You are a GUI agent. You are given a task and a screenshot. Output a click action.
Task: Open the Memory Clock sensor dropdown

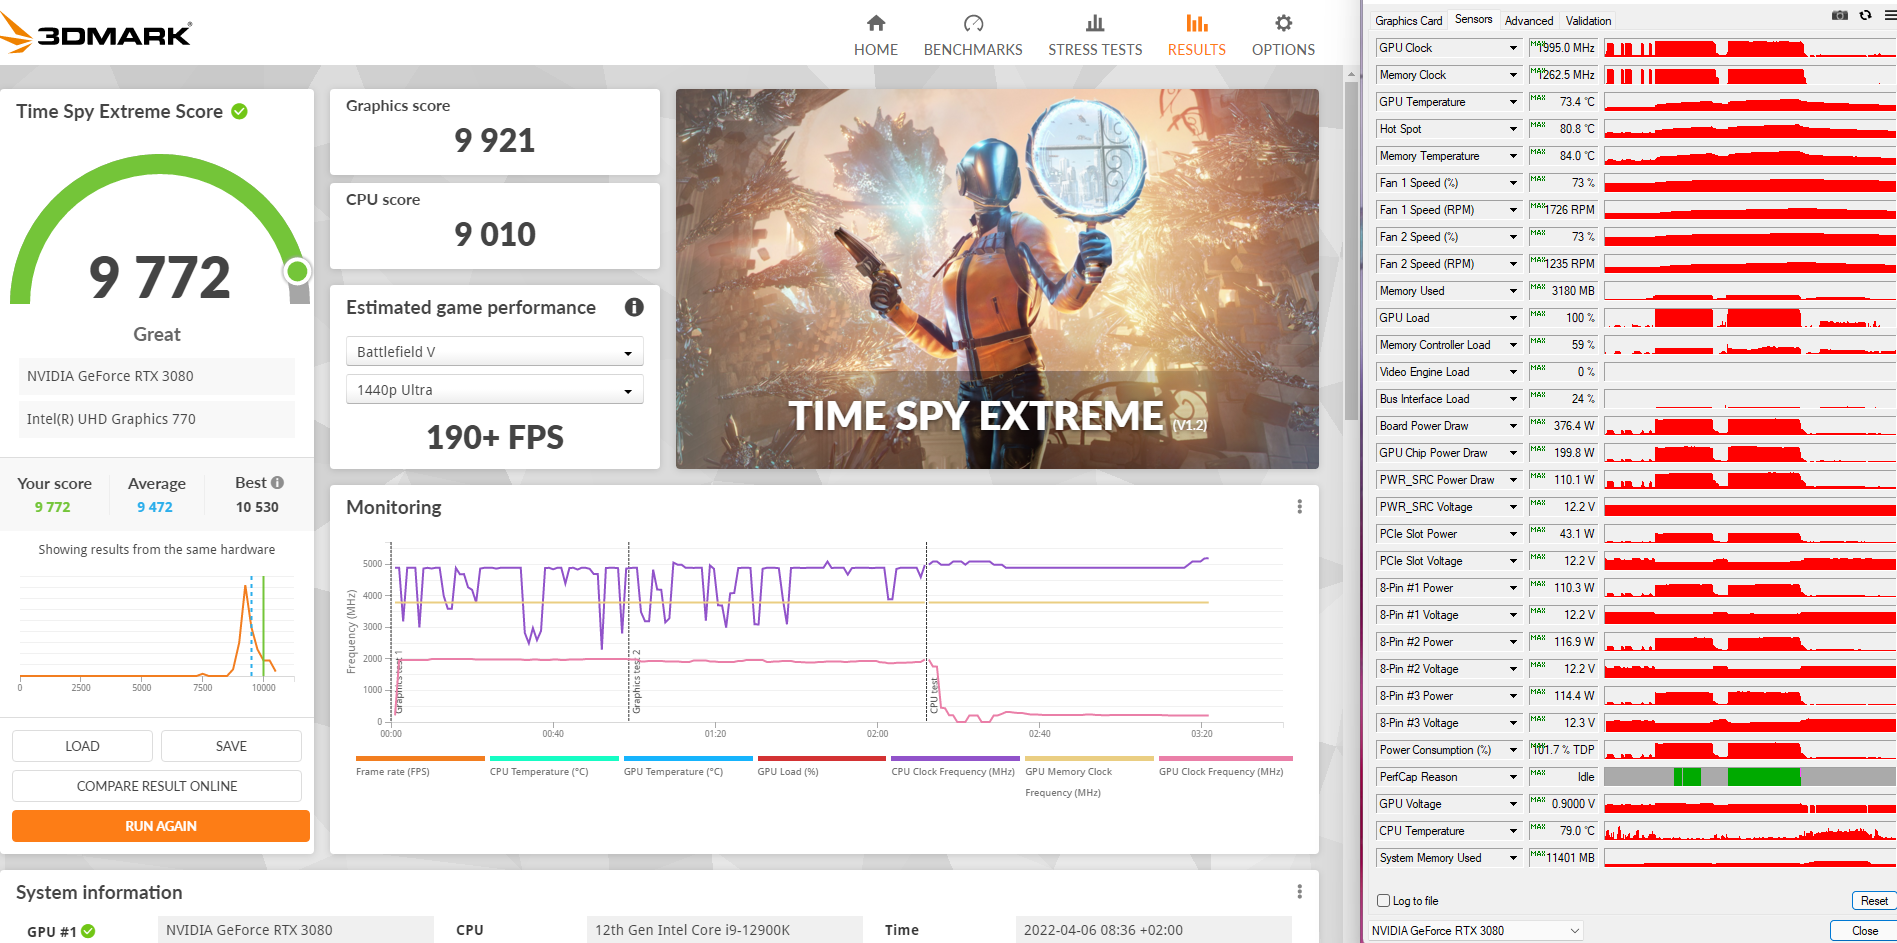(x=1513, y=75)
